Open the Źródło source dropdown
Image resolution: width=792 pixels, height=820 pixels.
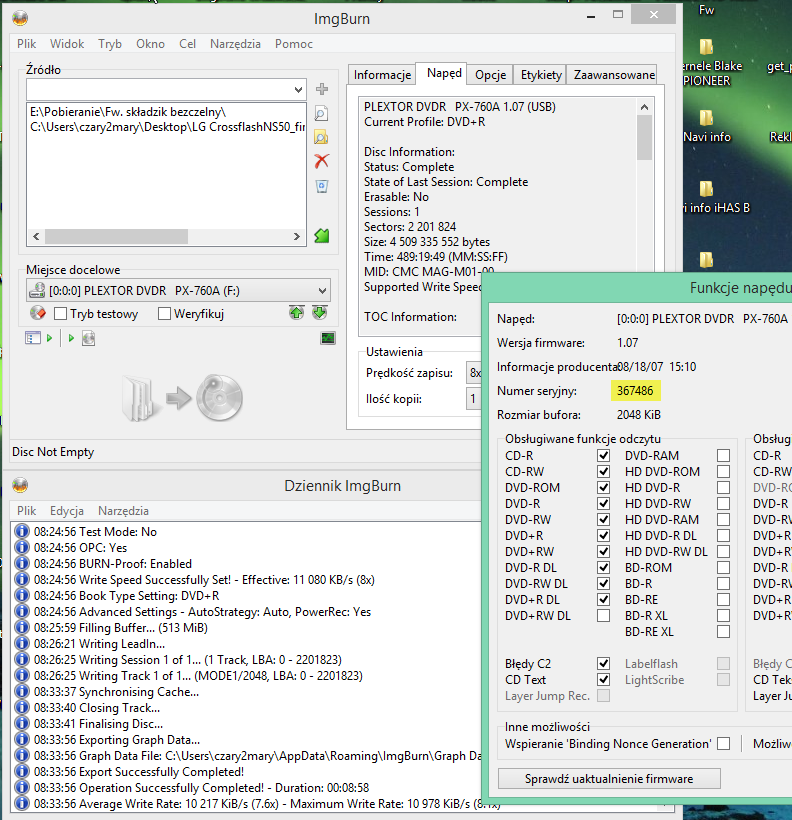298,89
